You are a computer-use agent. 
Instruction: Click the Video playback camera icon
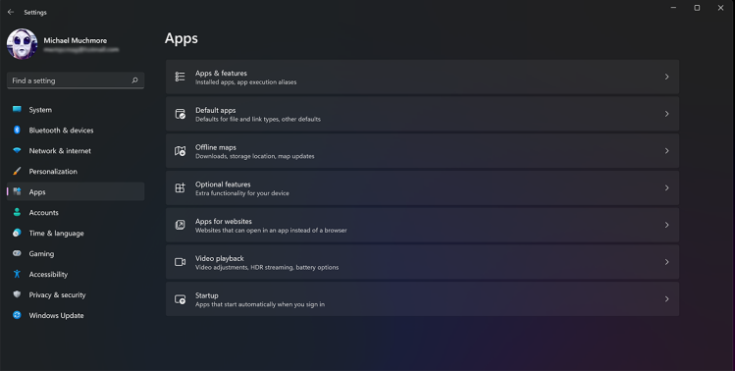pos(180,262)
